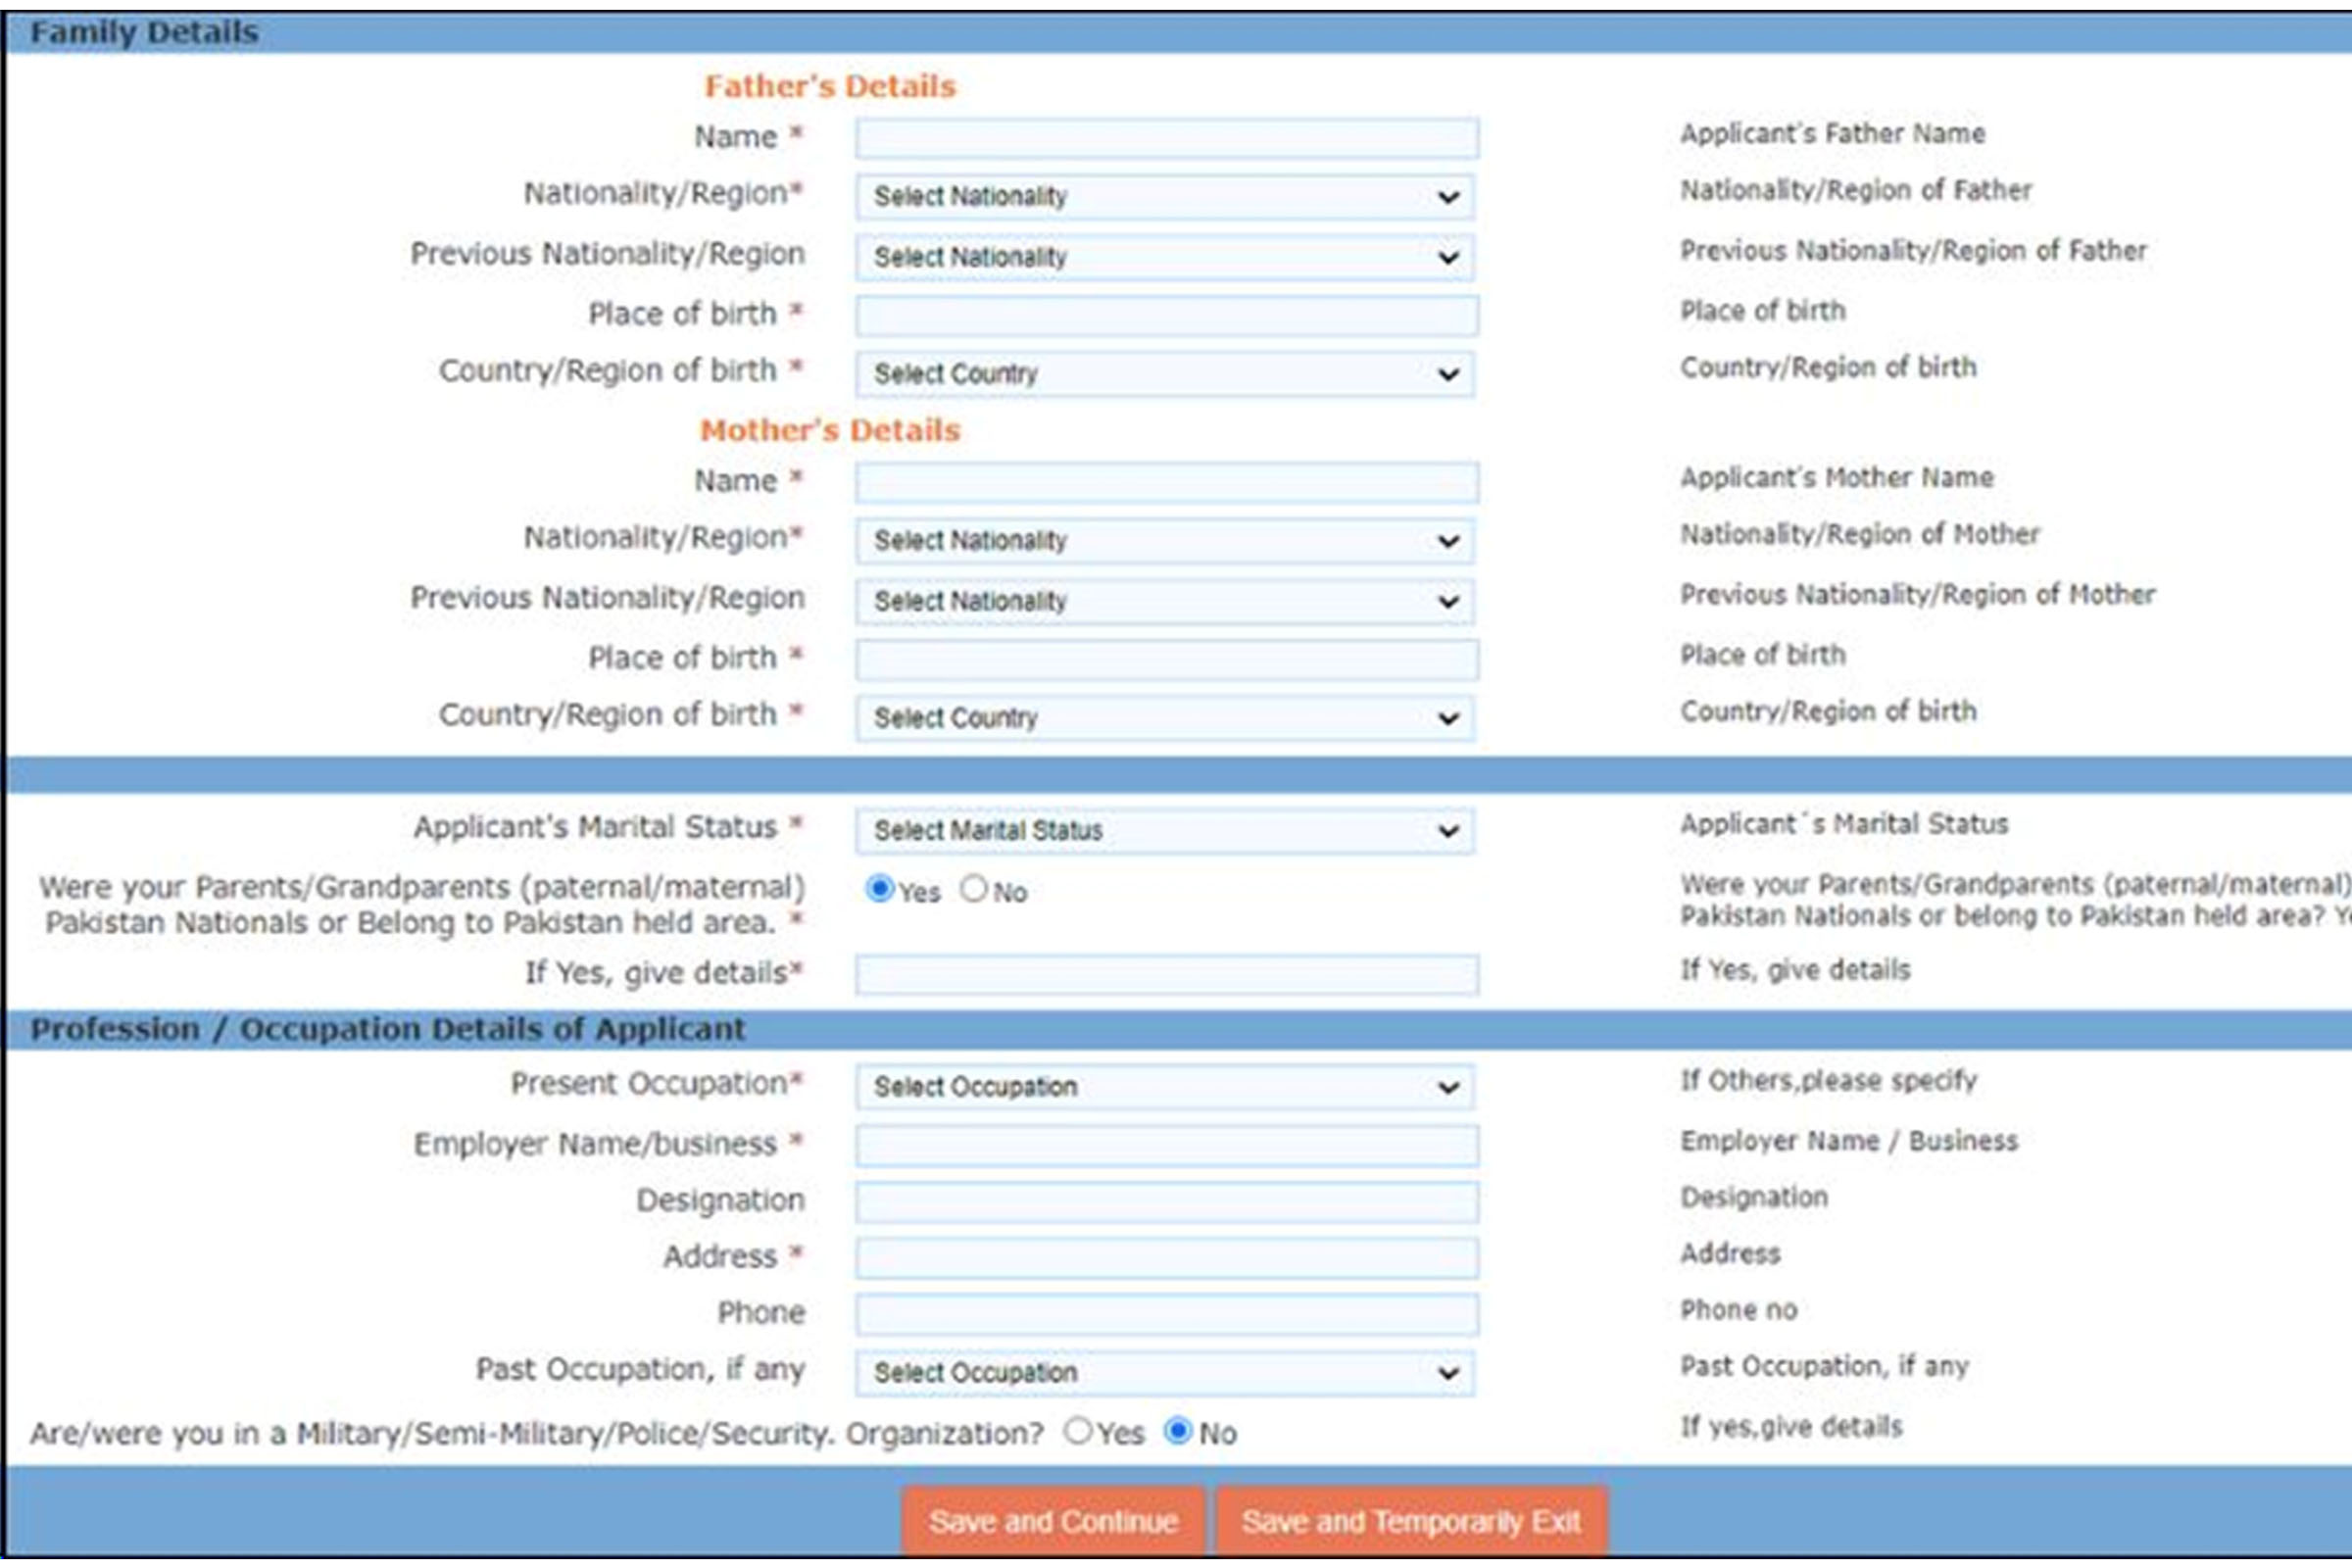2352x1568 pixels.
Task: Select No for Military/Police organization question
Action: pos(1179,1431)
